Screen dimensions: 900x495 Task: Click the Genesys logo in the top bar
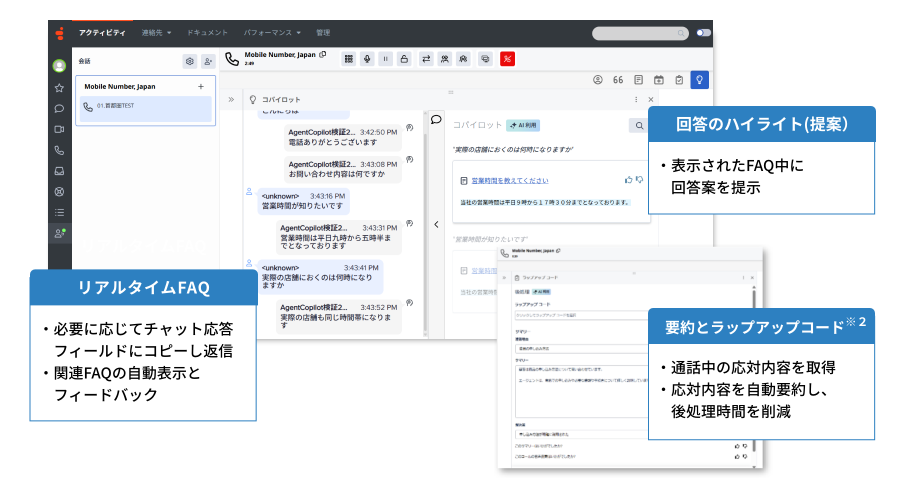click(60, 33)
